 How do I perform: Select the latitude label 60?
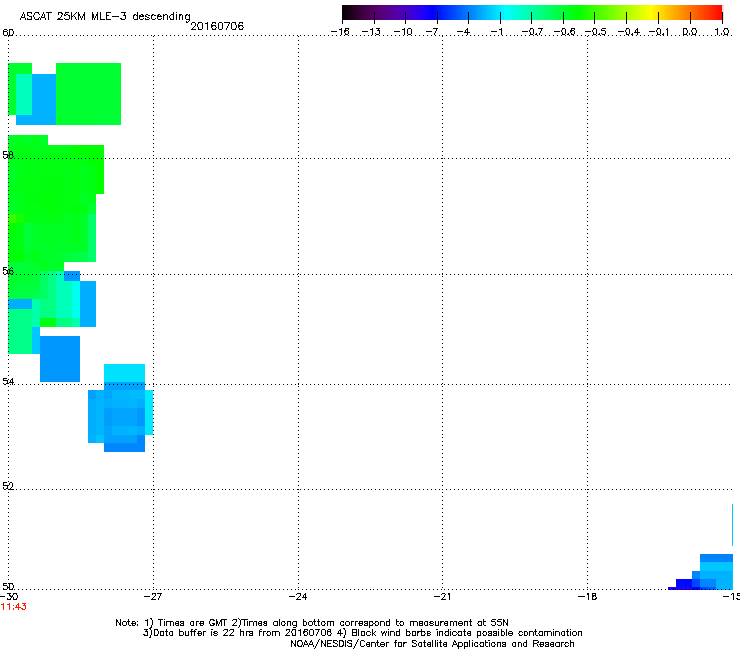point(8,33)
